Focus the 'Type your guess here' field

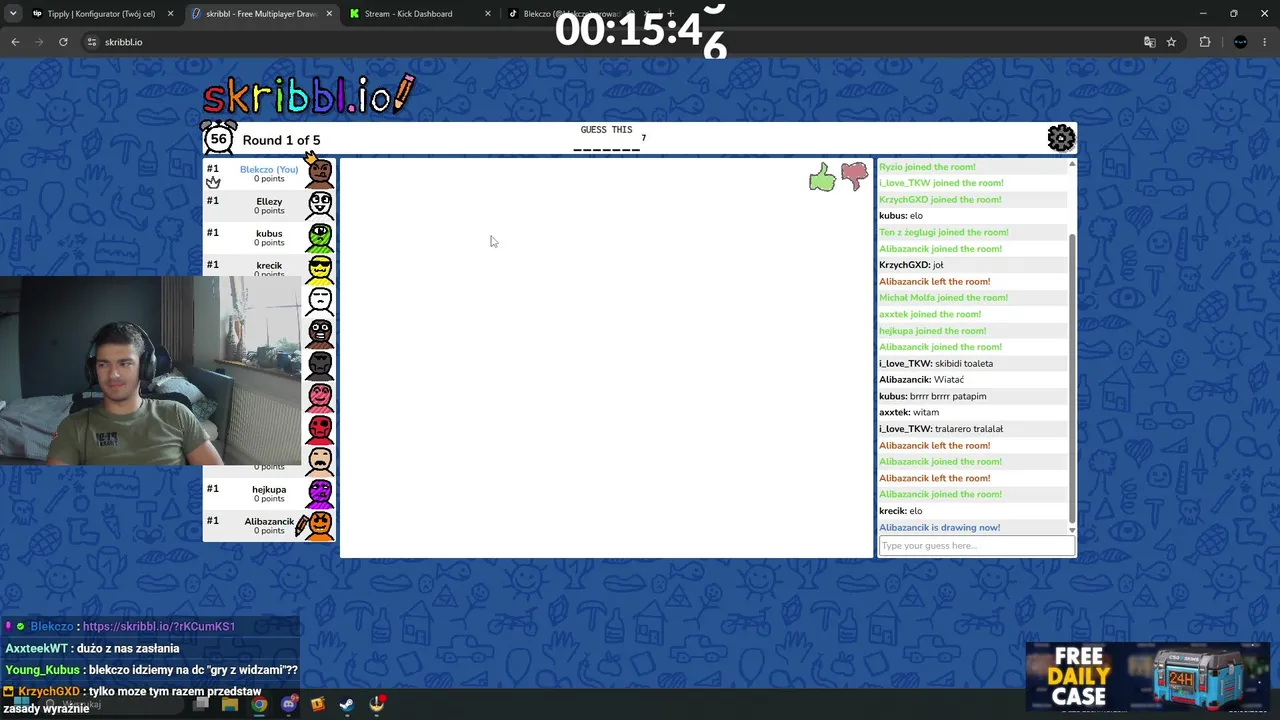click(x=977, y=546)
